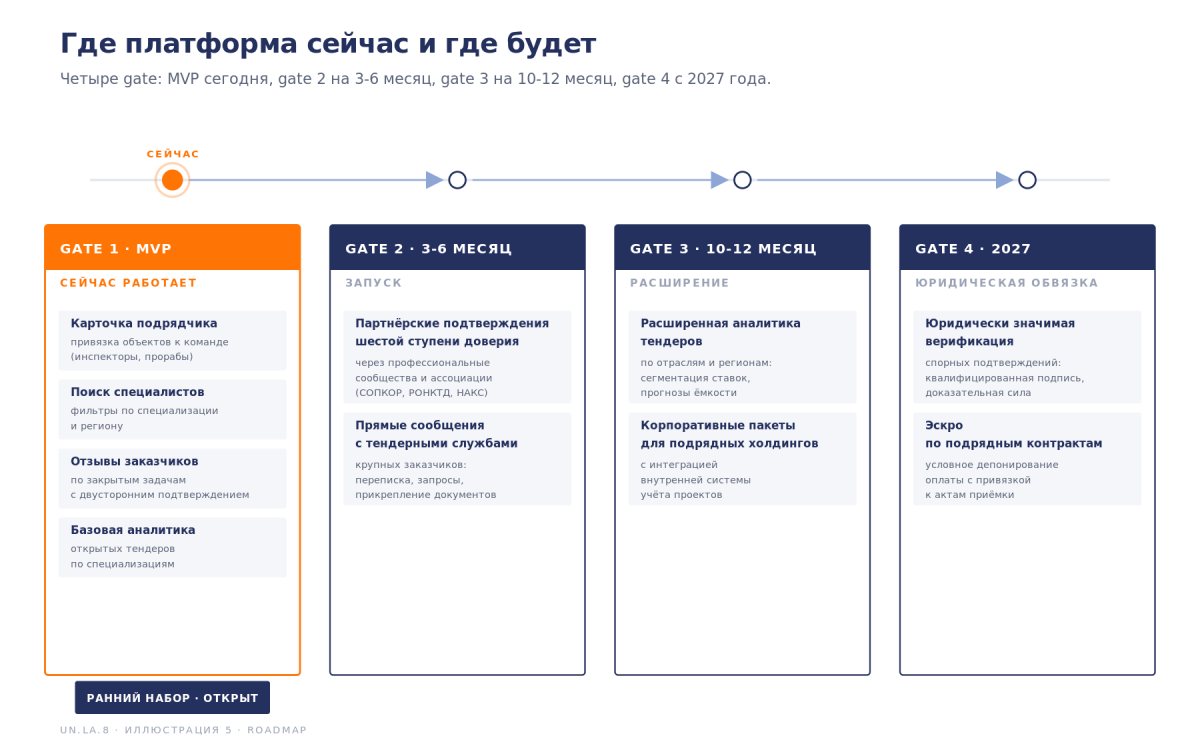Click the arrowhead pointing to Gate 2 marker
This screenshot has height=750, width=1200.
coord(435,180)
